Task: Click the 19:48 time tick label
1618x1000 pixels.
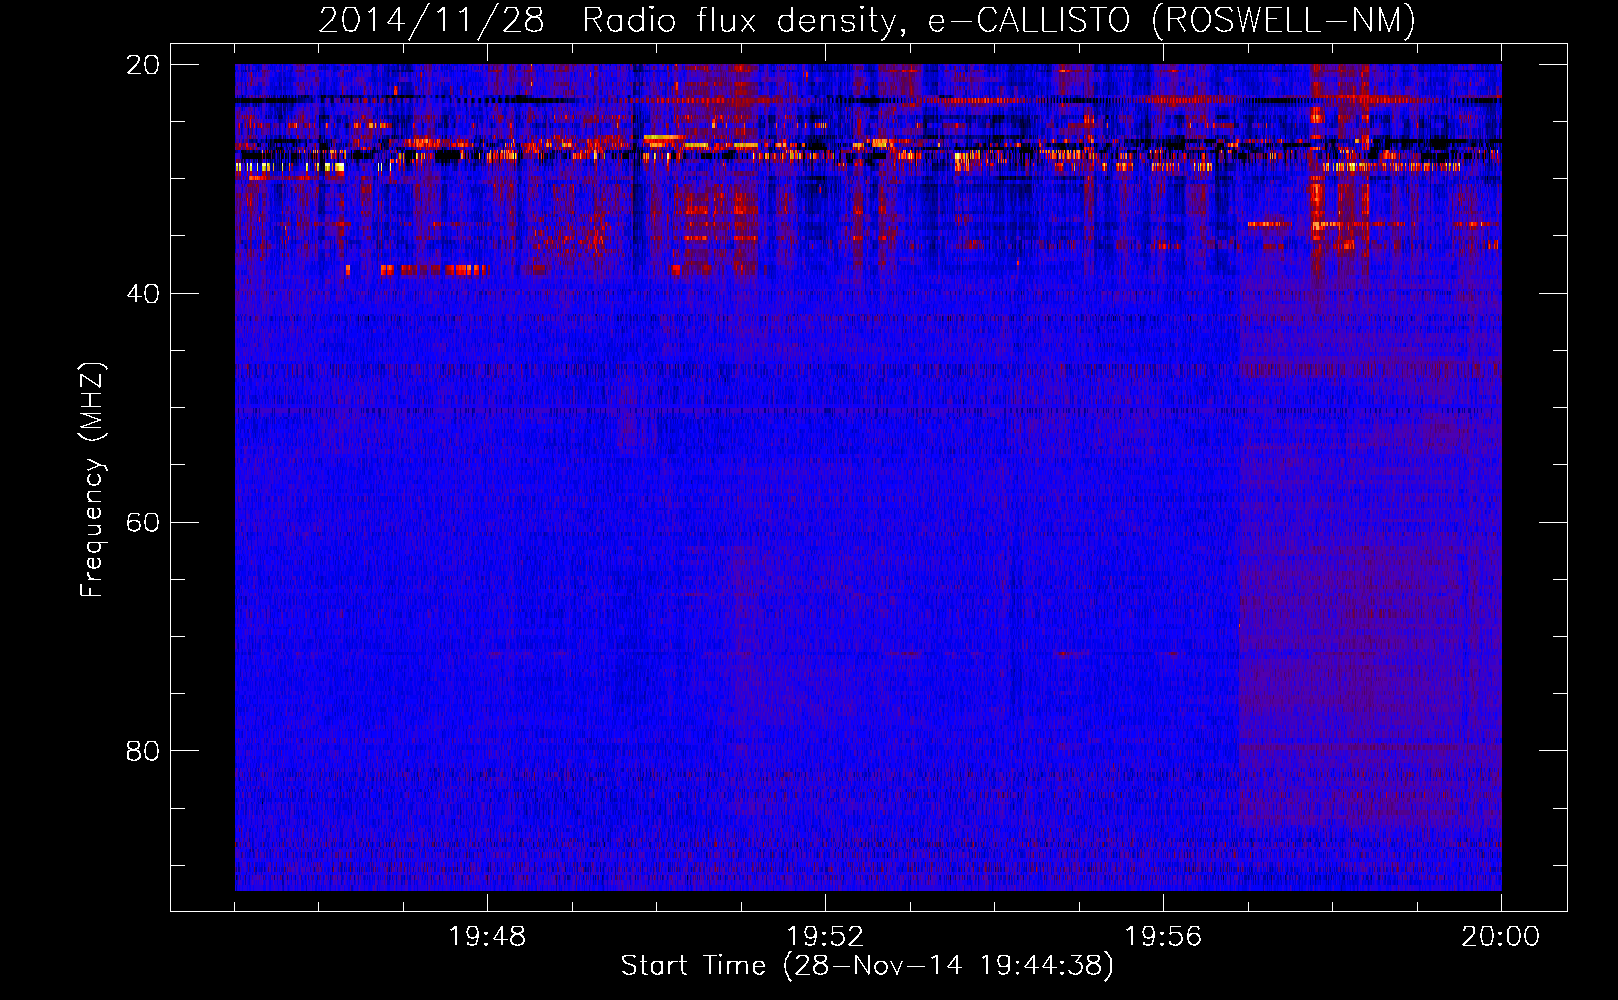Action: (x=487, y=937)
